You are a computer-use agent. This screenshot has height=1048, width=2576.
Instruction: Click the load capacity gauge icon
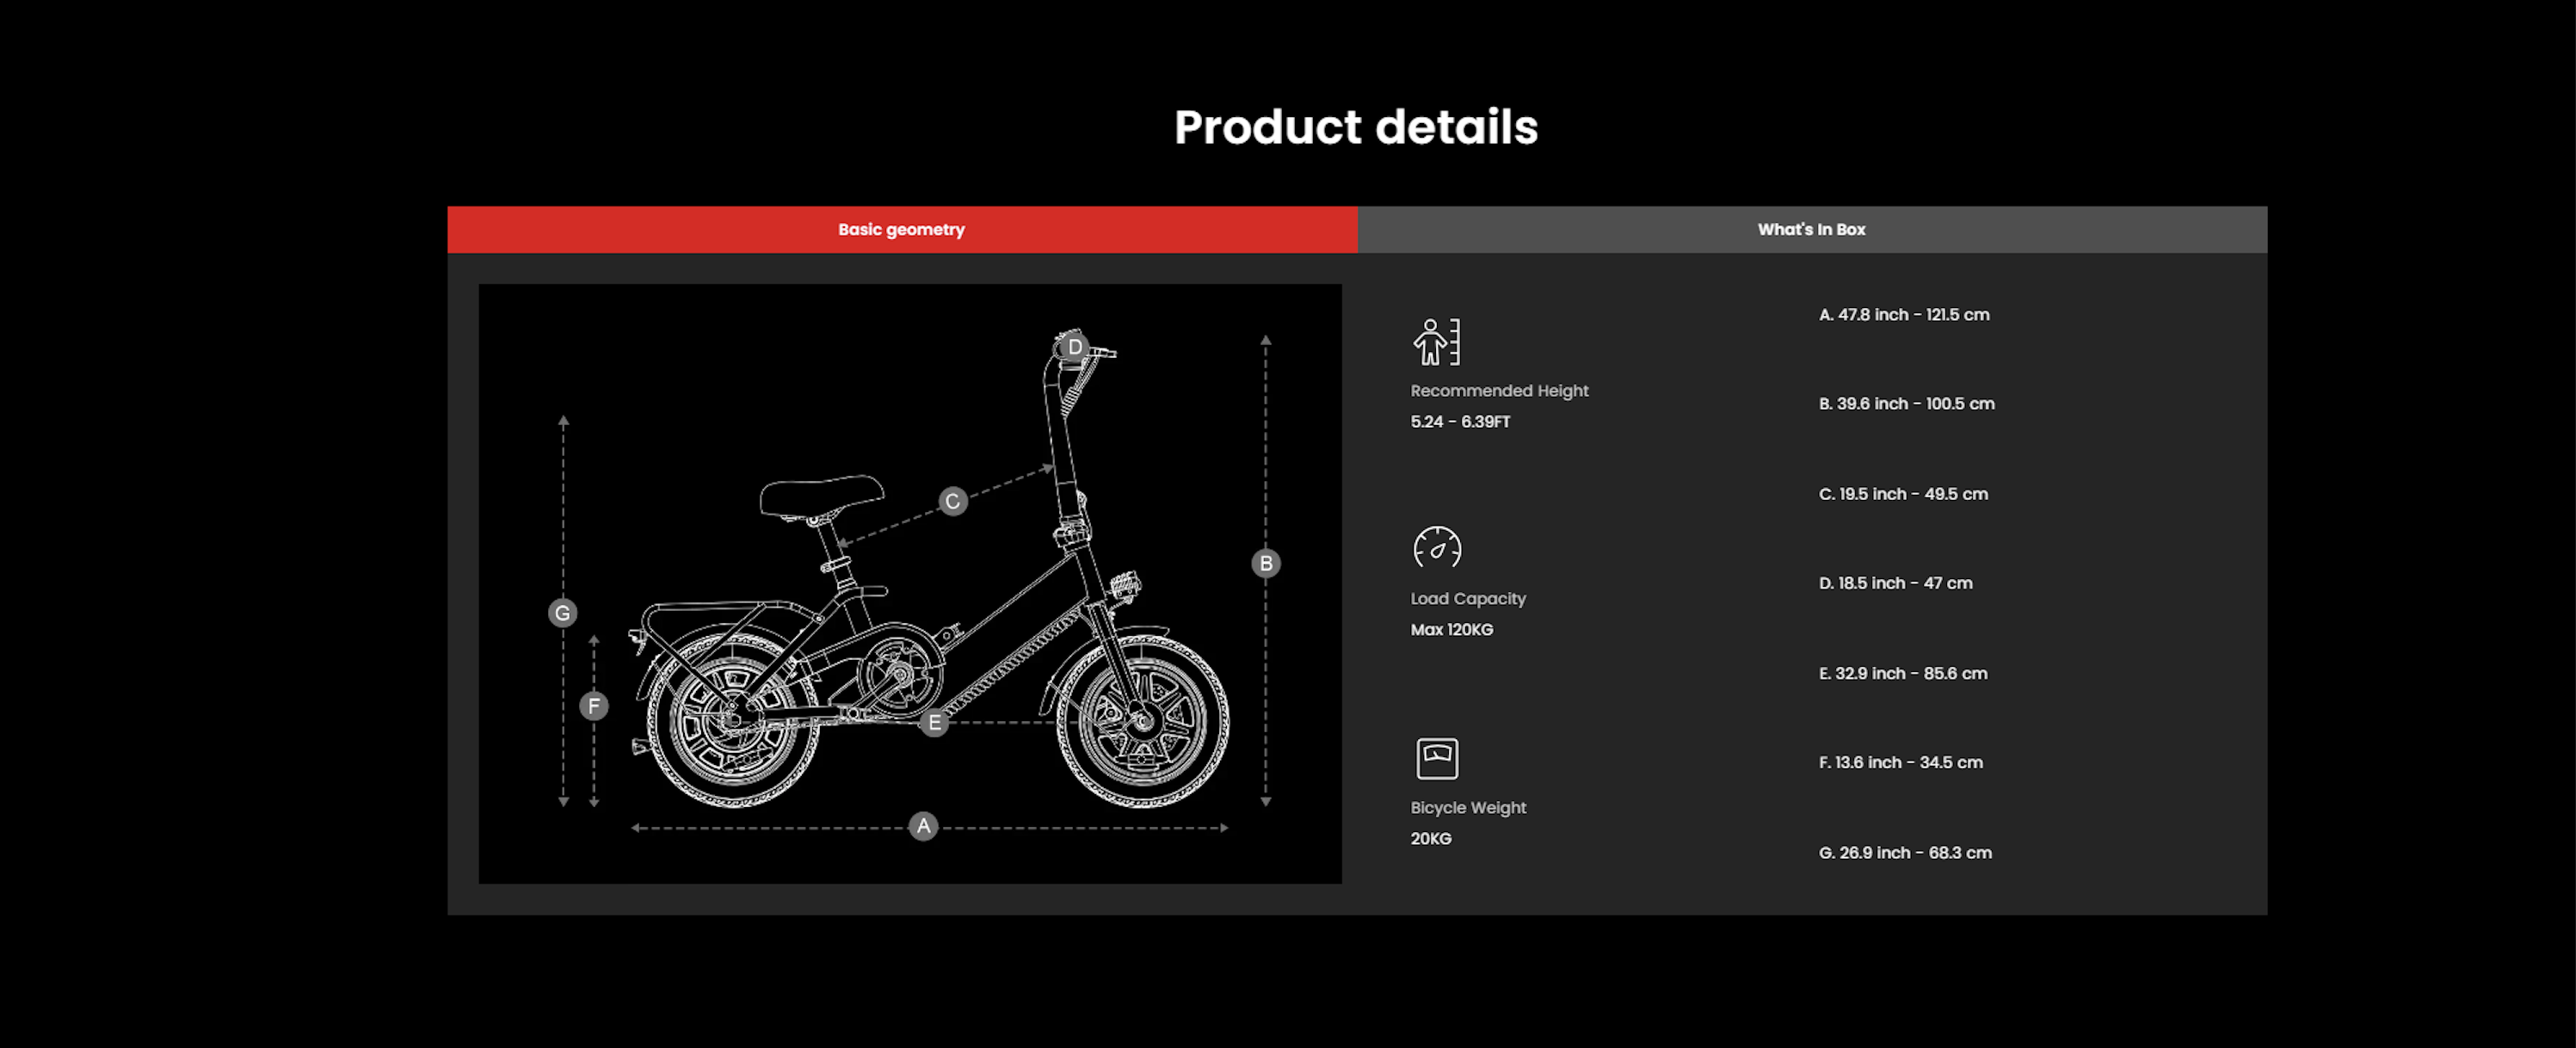click(1437, 547)
